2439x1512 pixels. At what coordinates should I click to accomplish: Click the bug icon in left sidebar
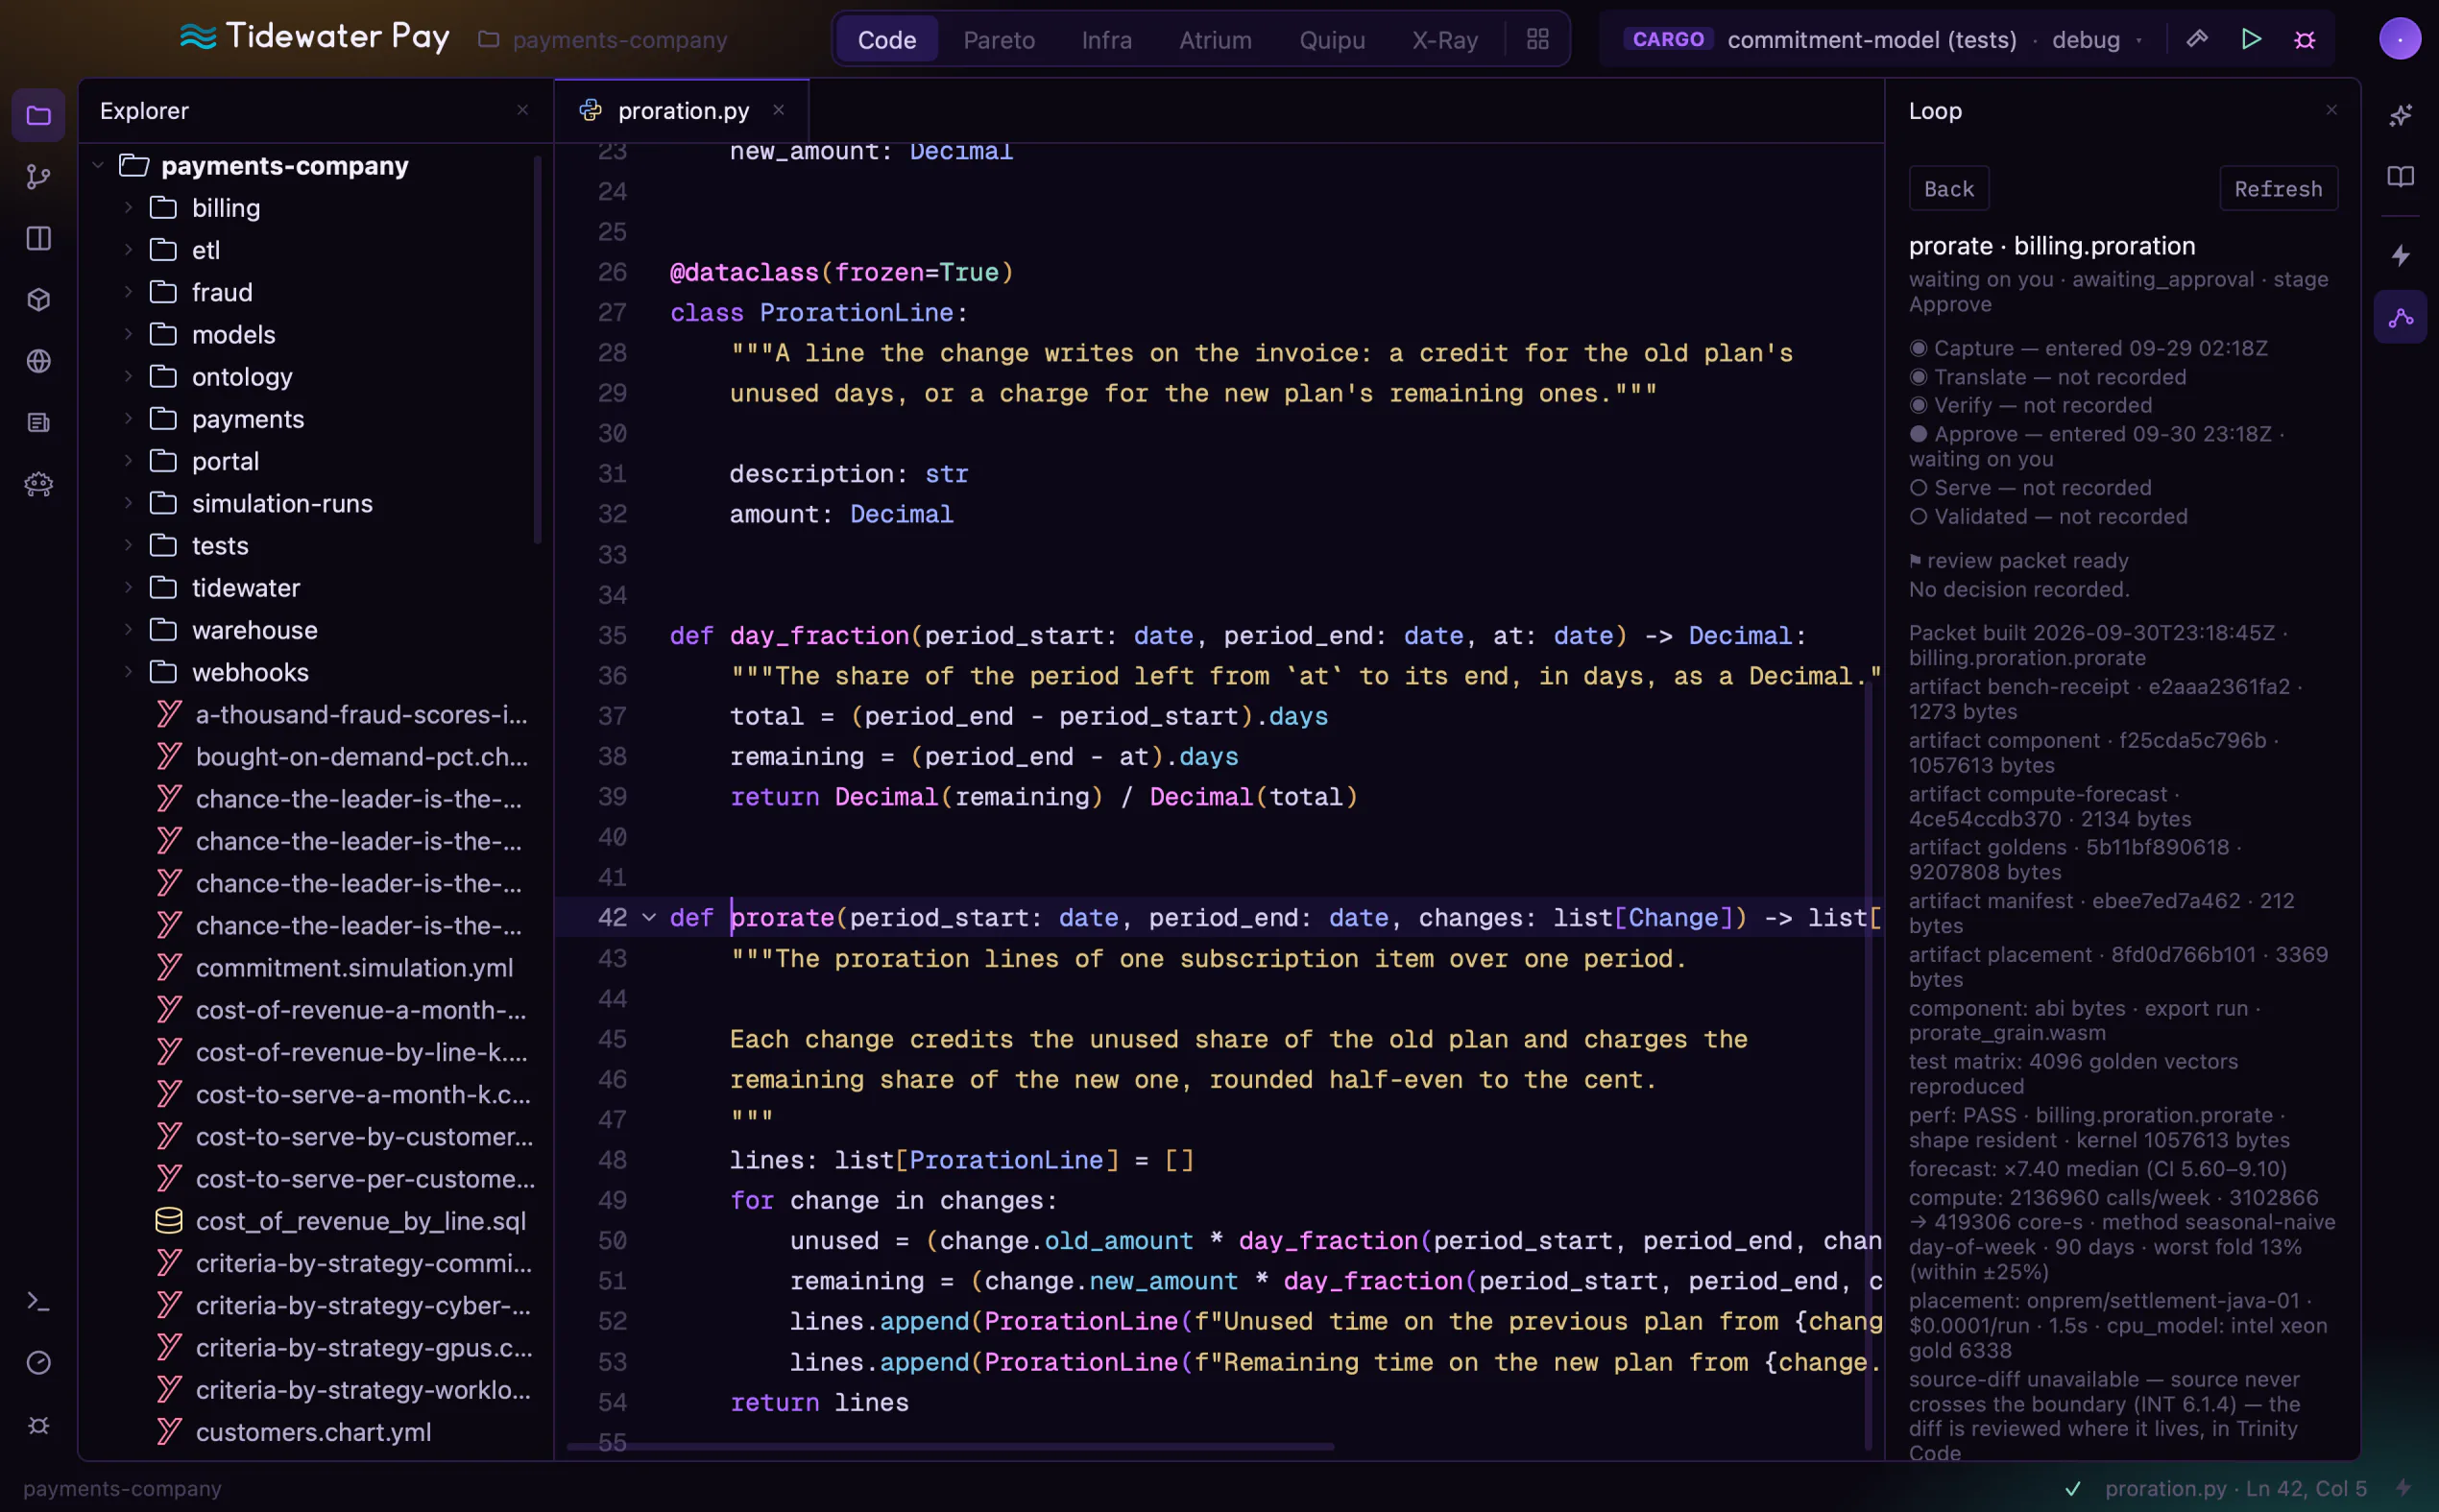pyautogui.click(x=38, y=1425)
